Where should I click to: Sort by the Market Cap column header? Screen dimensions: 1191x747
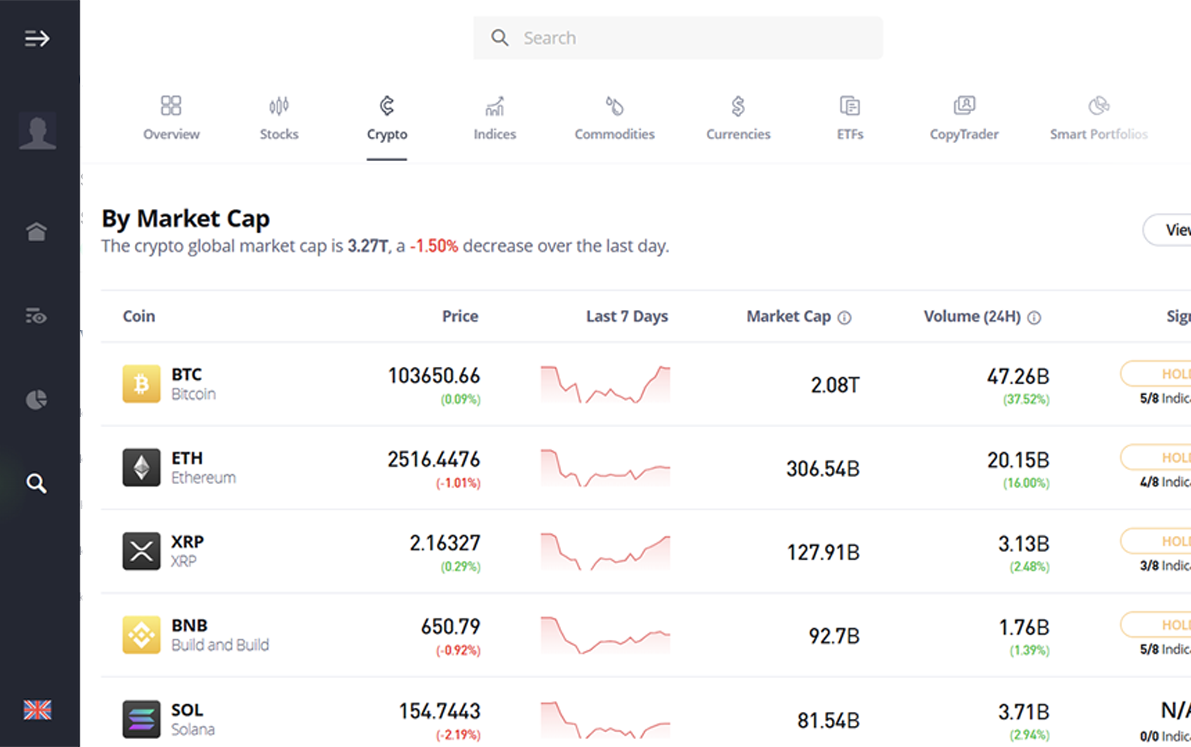coord(788,316)
